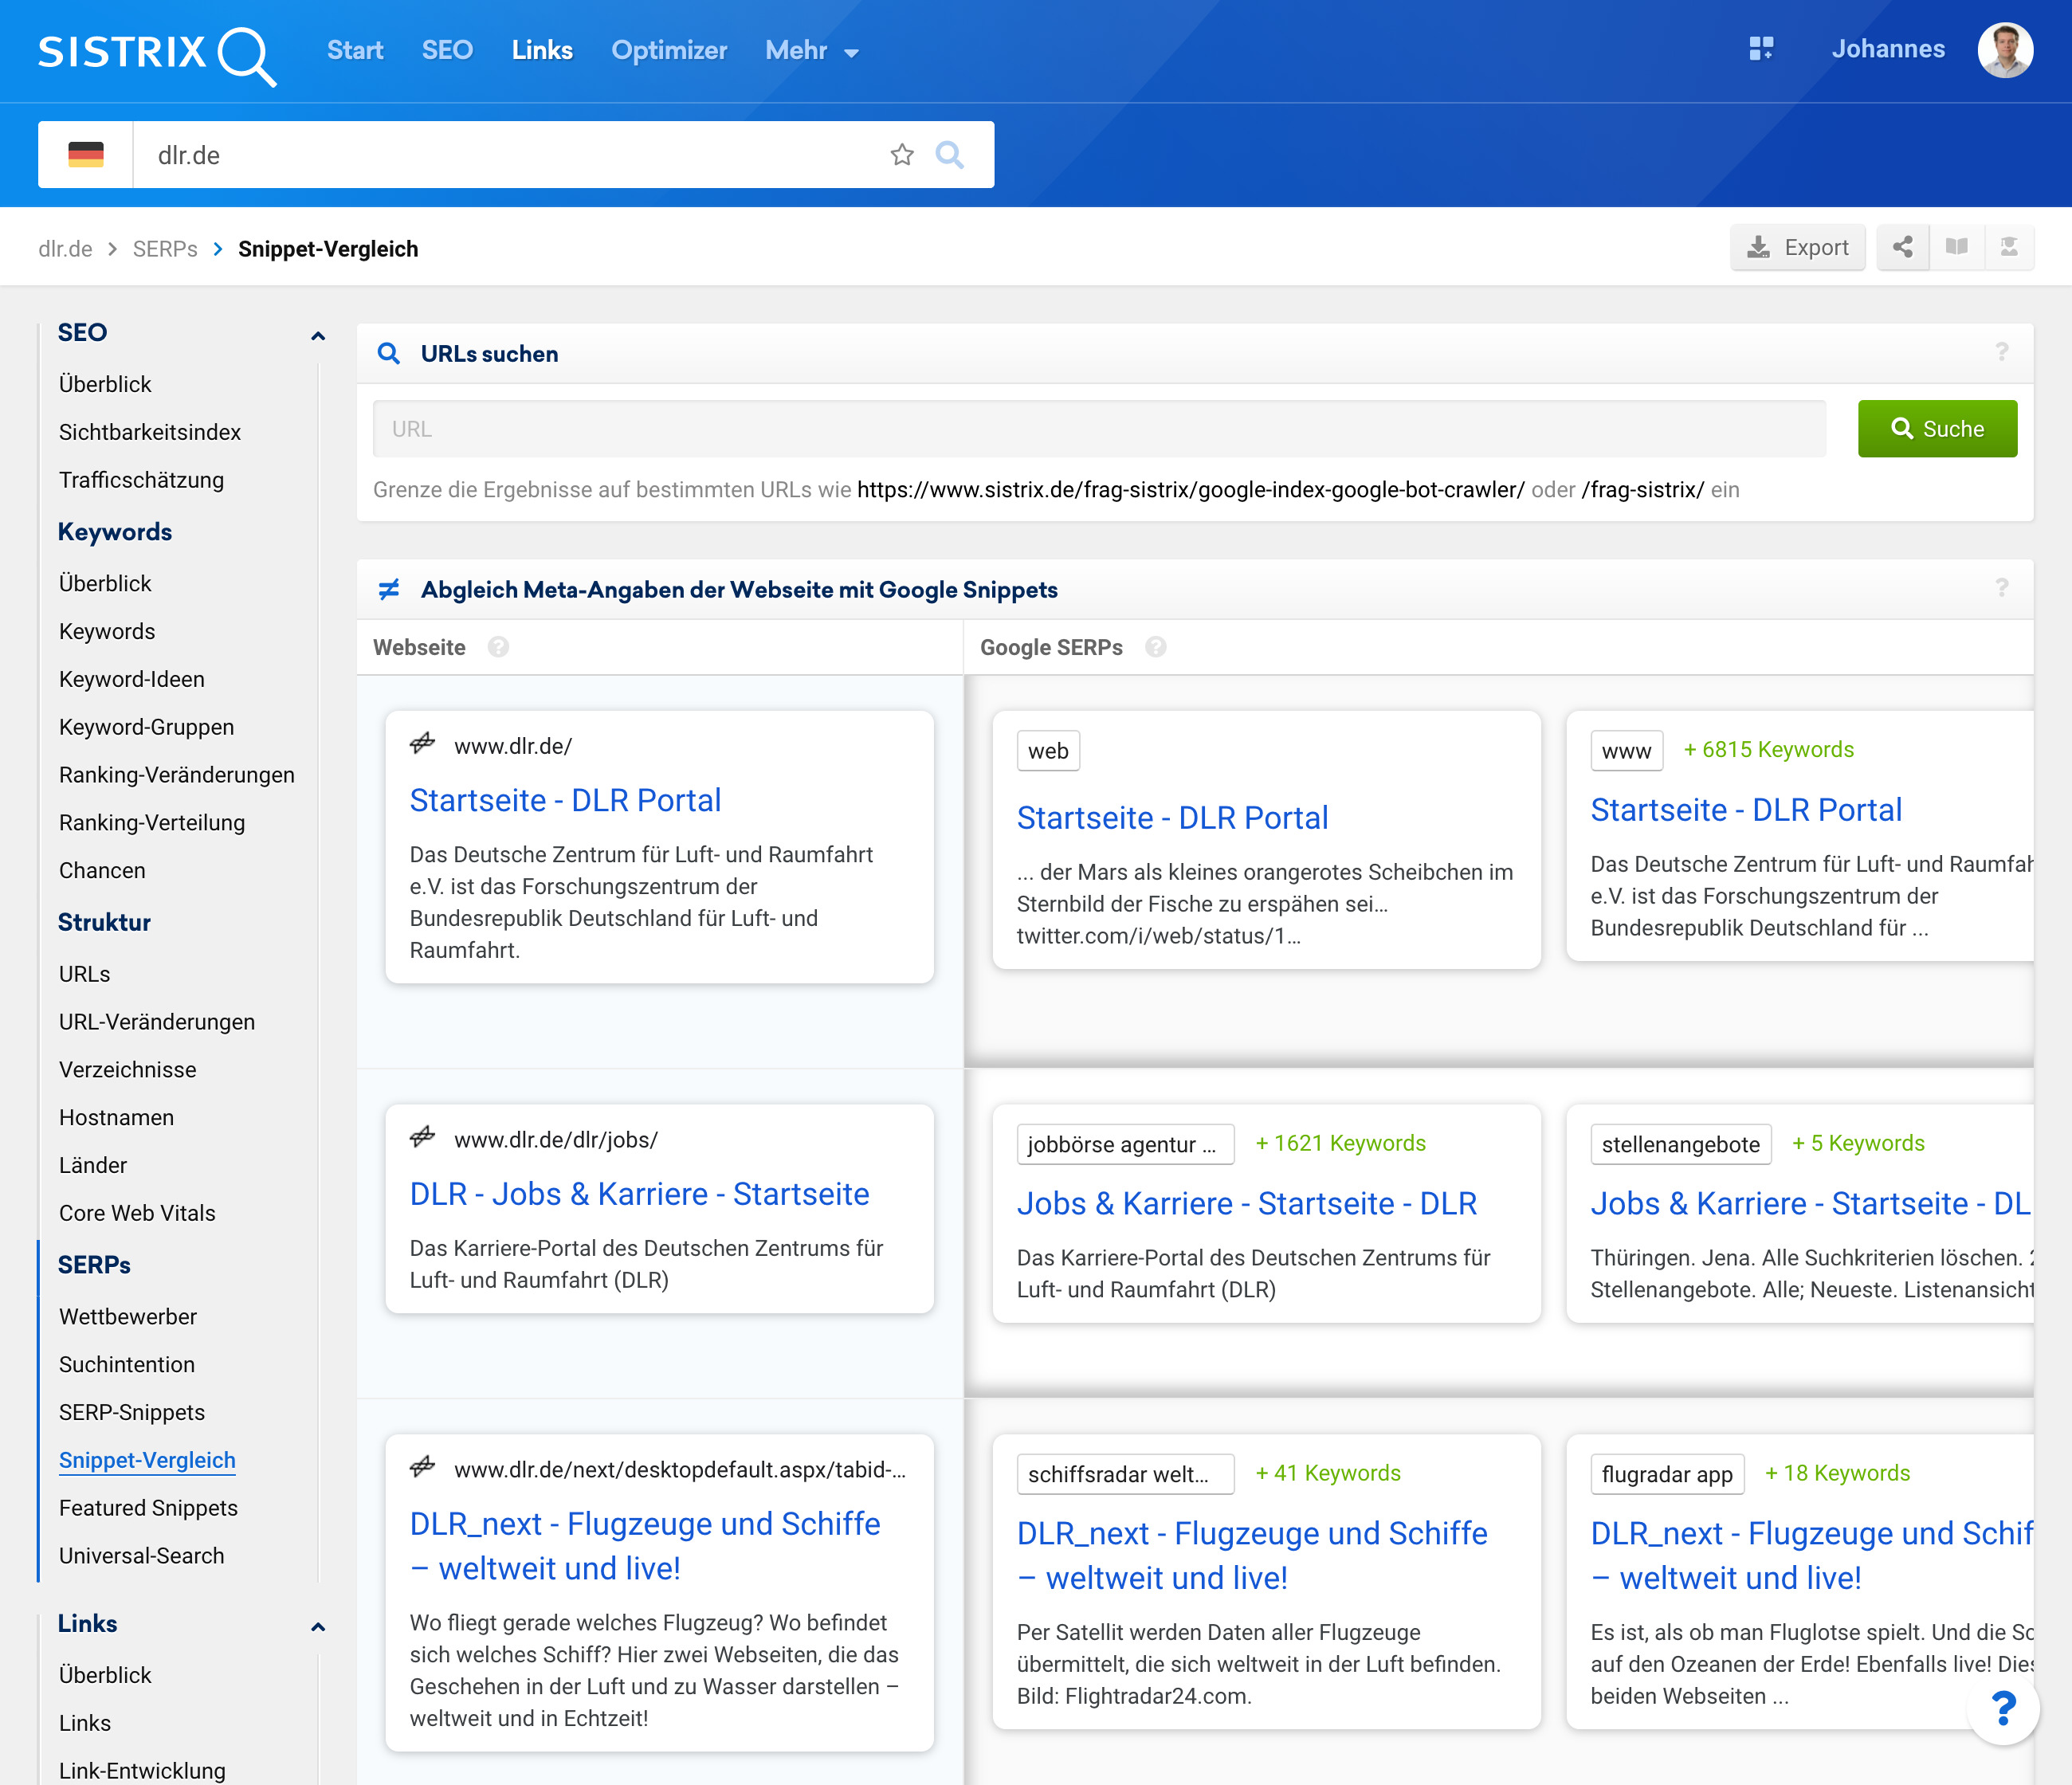Open the handbook book icon in toolbar

click(x=1956, y=247)
